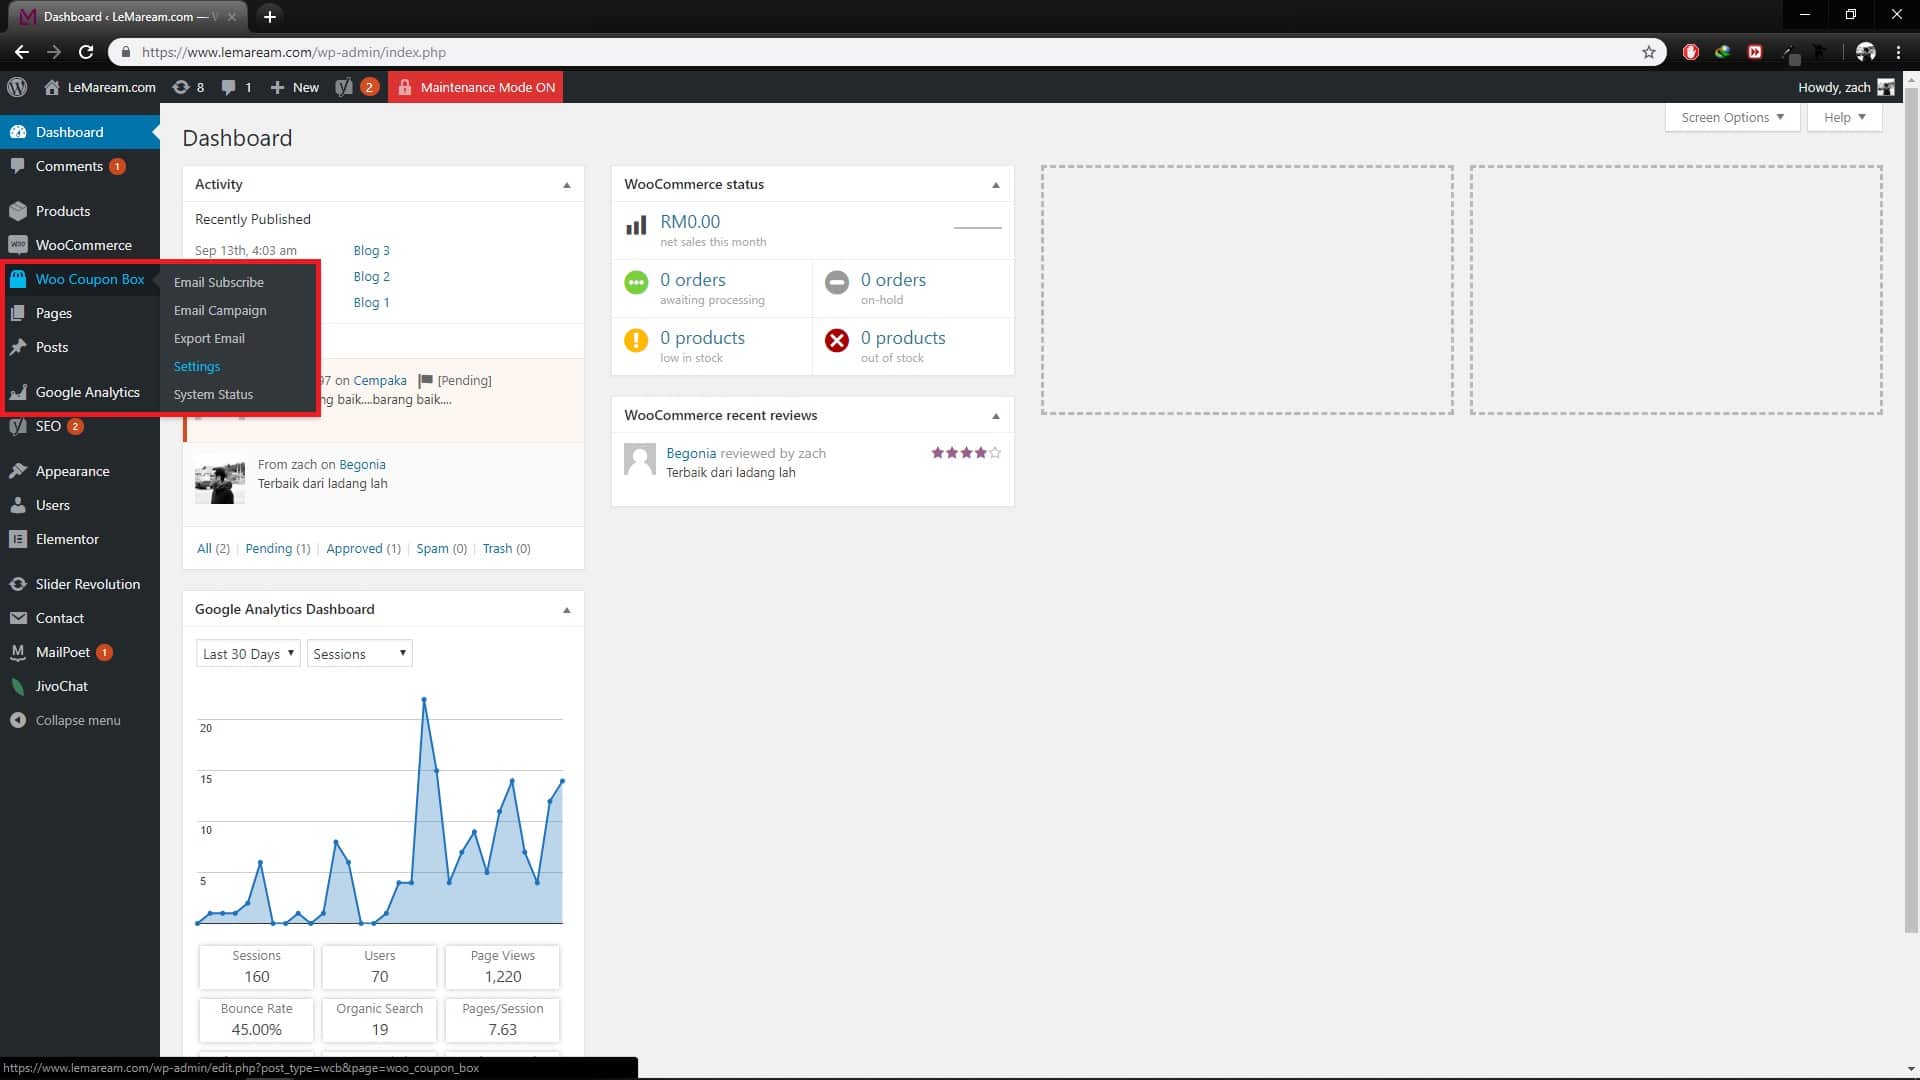
Task: Click the Collapse menu arrow icon
Action: (18, 720)
